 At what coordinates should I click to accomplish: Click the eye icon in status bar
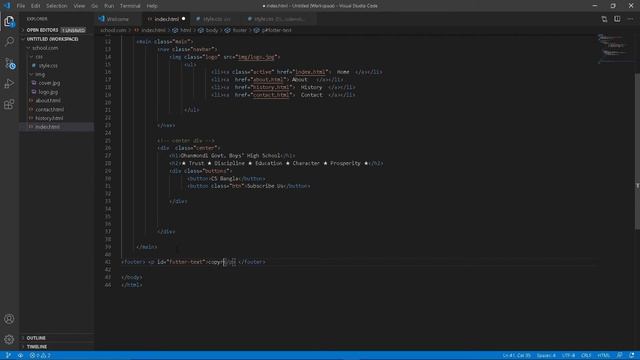[x=20, y=356]
